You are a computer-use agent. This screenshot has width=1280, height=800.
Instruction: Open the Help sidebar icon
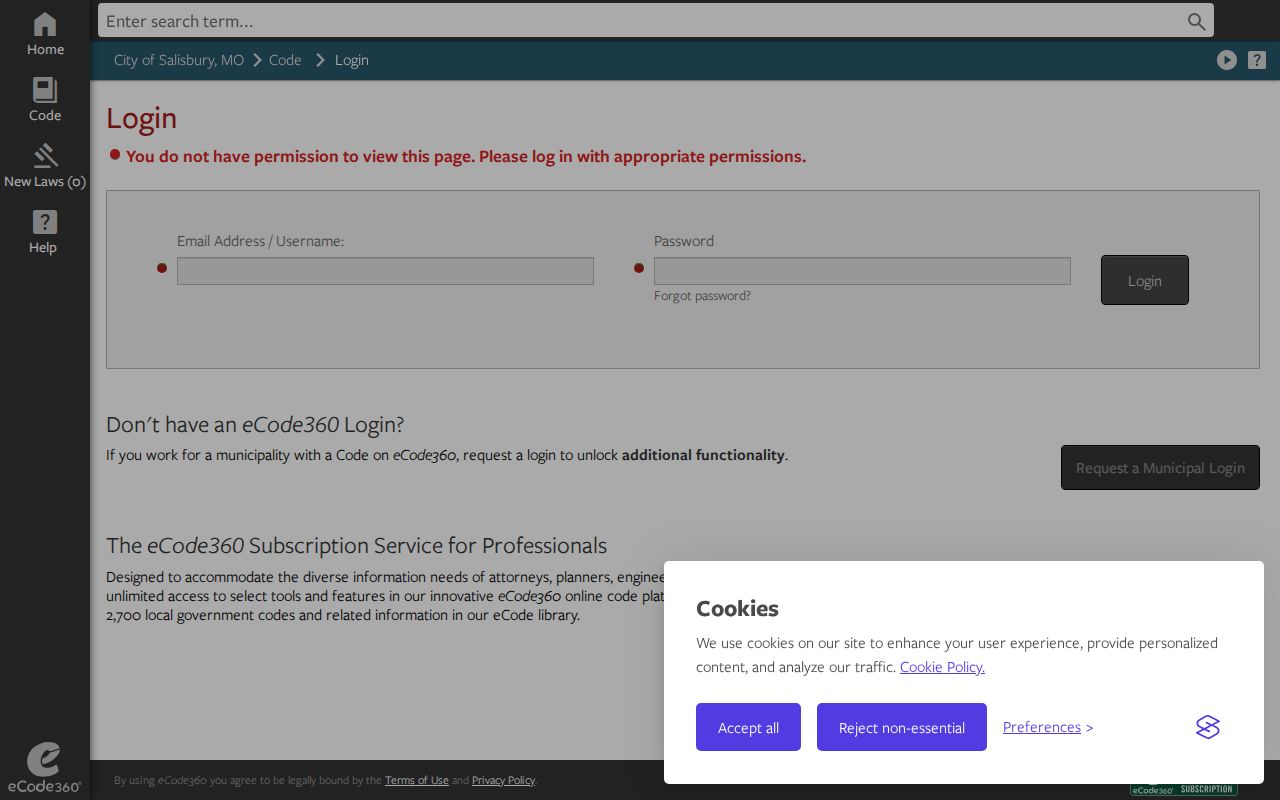(x=45, y=232)
